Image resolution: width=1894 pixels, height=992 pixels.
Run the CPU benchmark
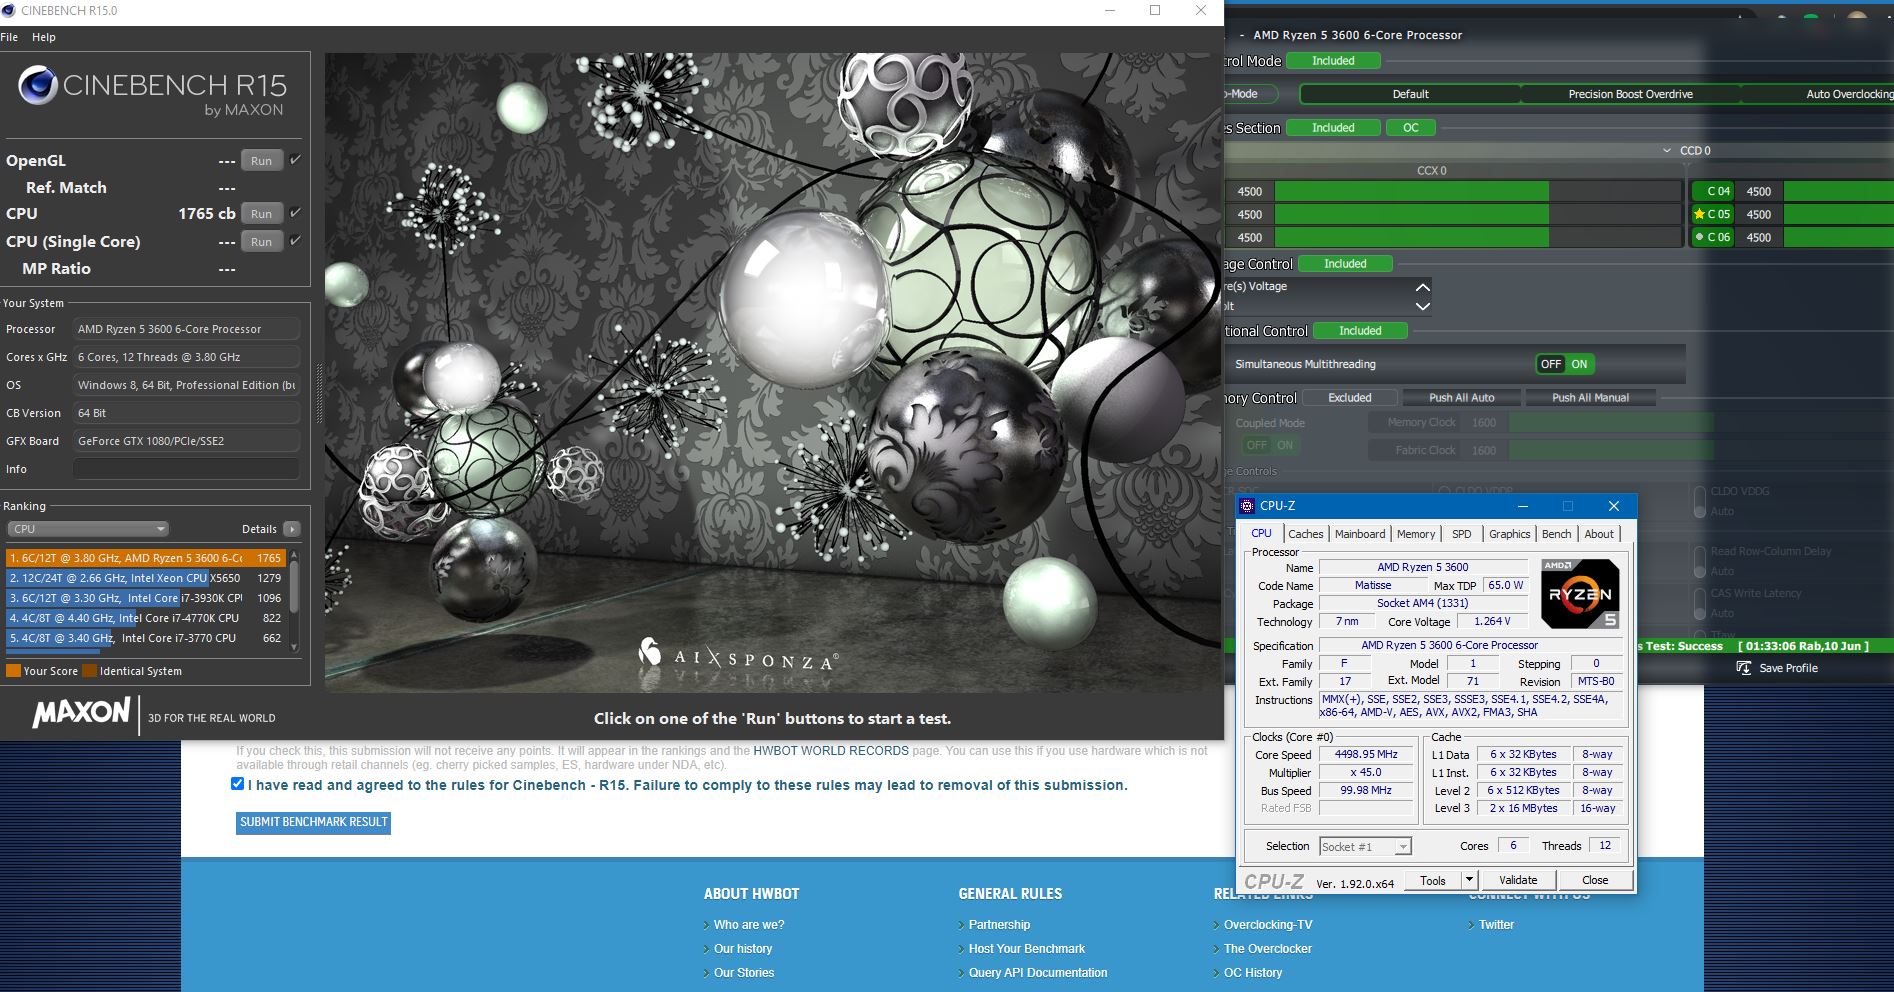click(x=261, y=214)
